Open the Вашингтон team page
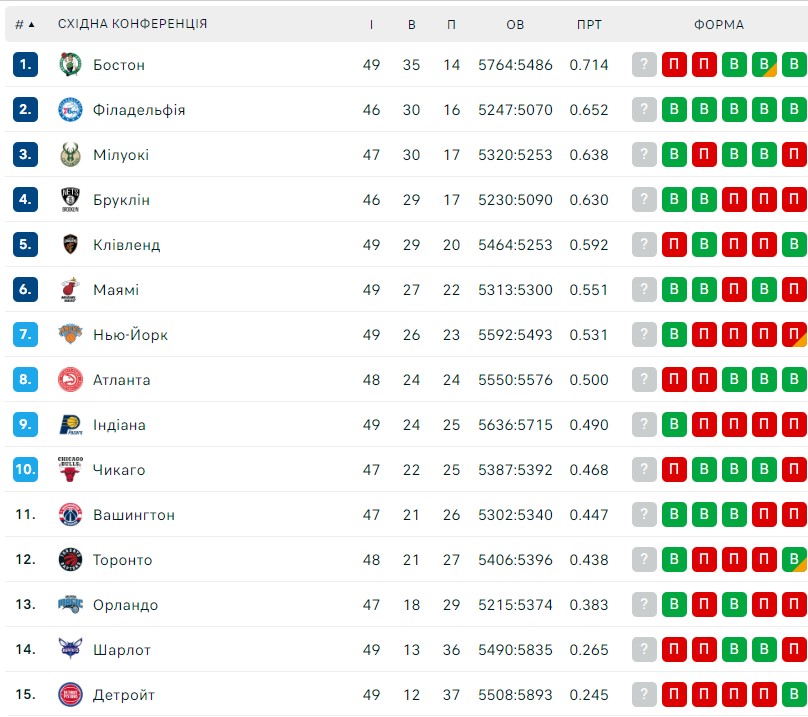 [134, 514]
